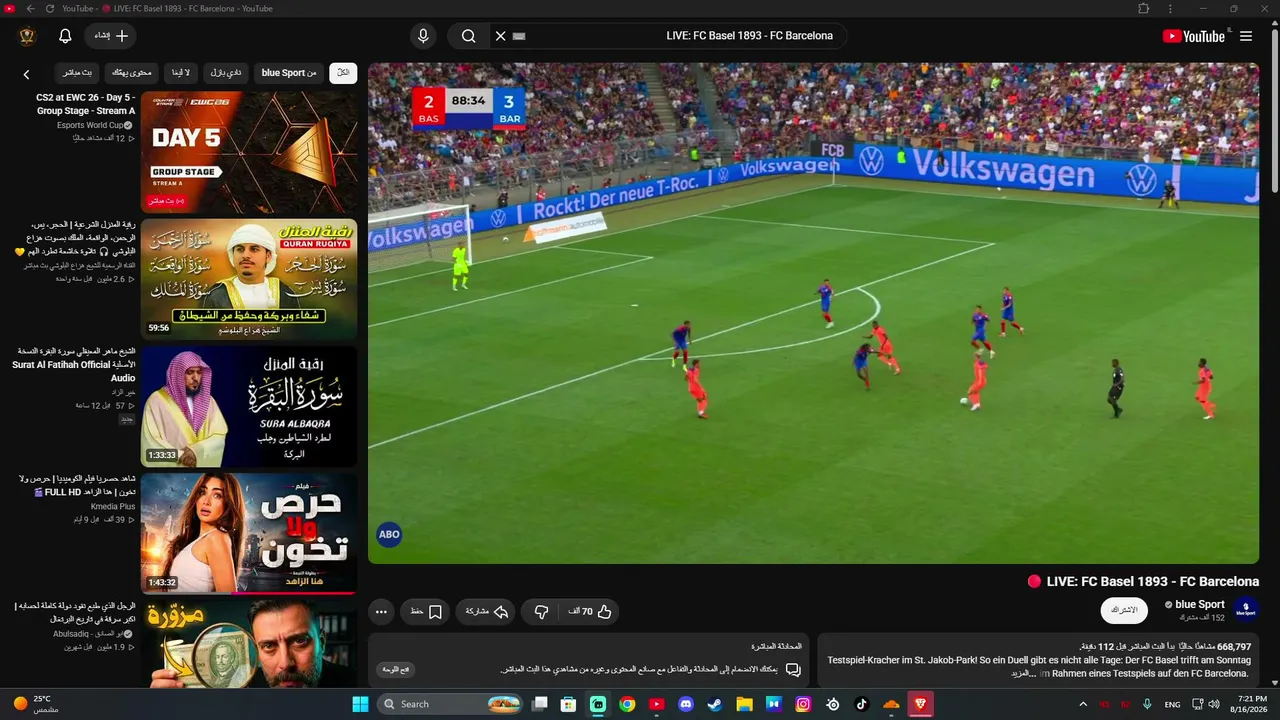Open the account avatar menu
Screen dimensions: 1280x720
[27, 36]
